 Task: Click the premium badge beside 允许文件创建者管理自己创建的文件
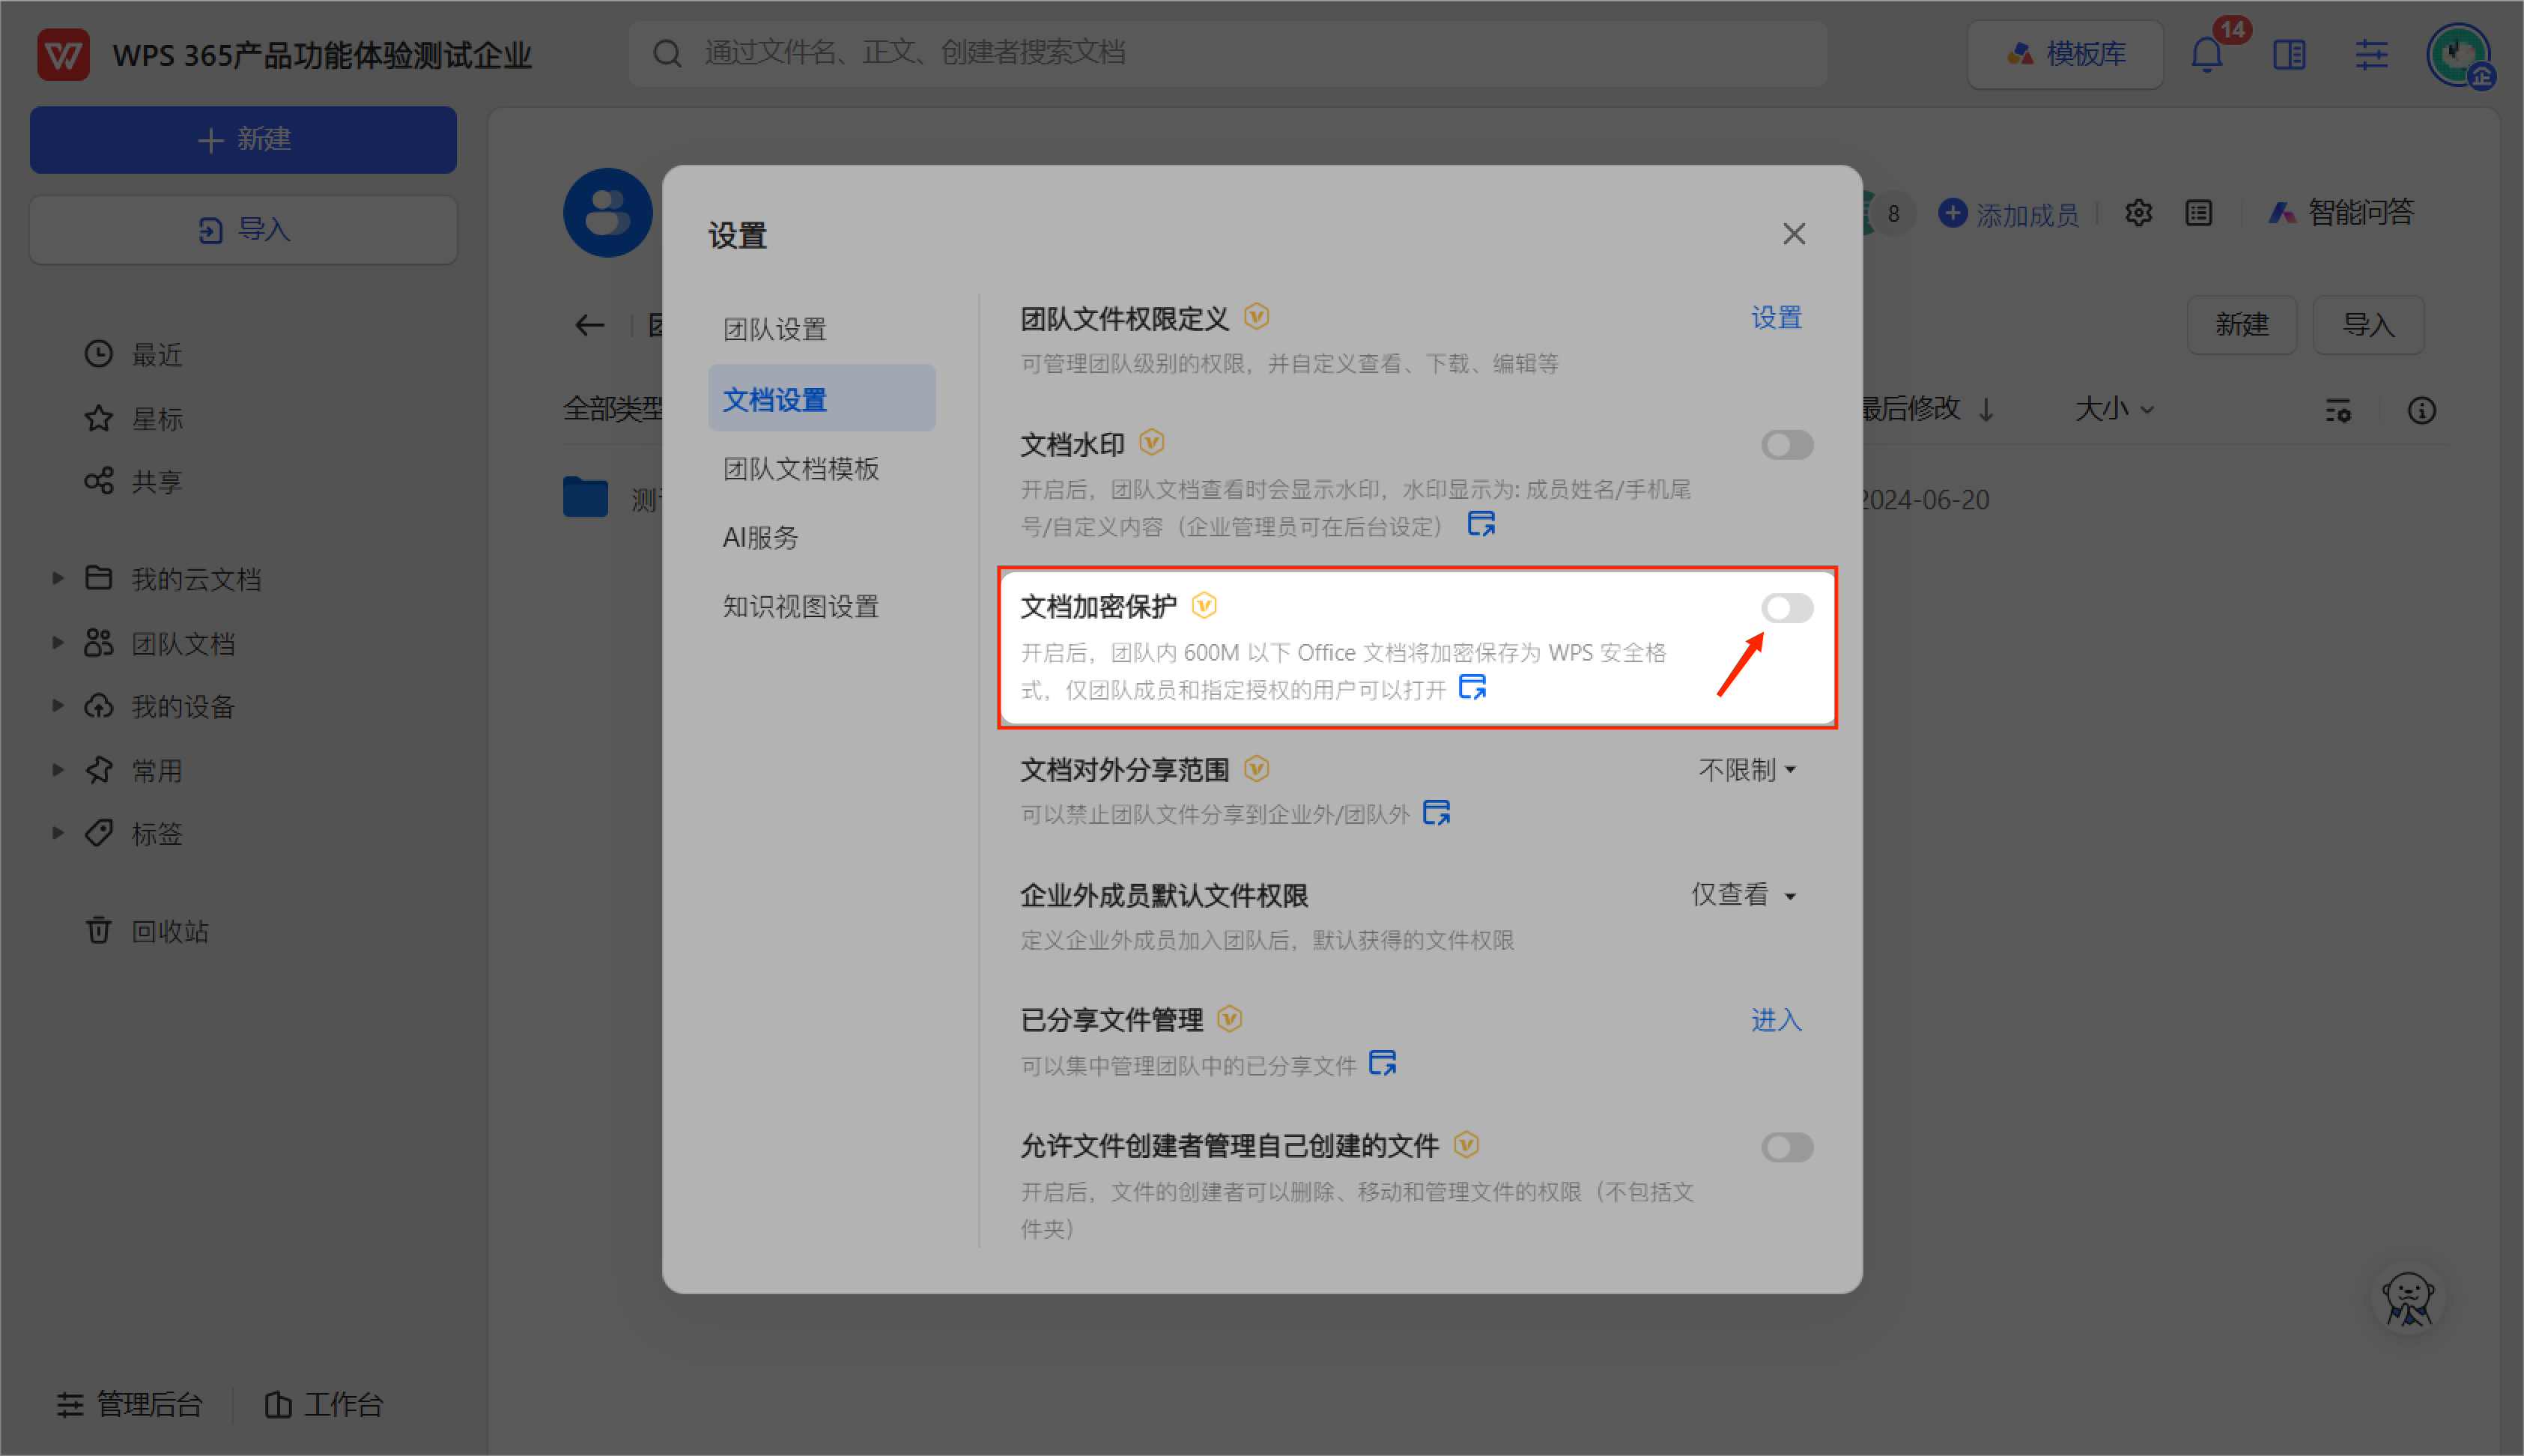coord(1466,1144)
